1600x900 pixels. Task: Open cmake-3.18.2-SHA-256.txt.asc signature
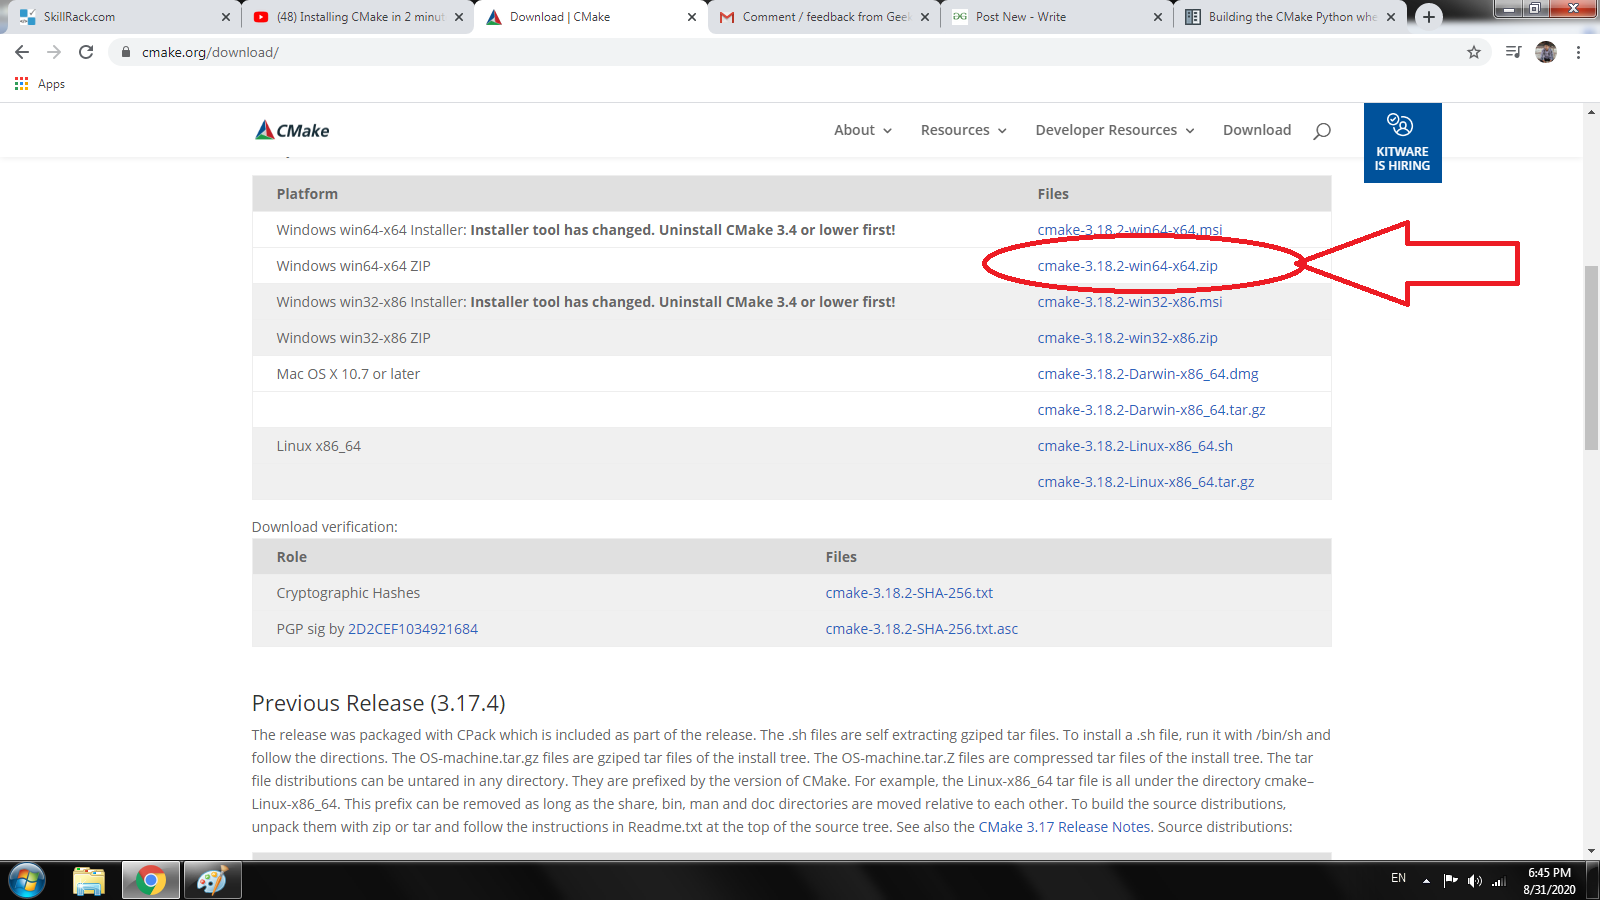click(922, 629)
